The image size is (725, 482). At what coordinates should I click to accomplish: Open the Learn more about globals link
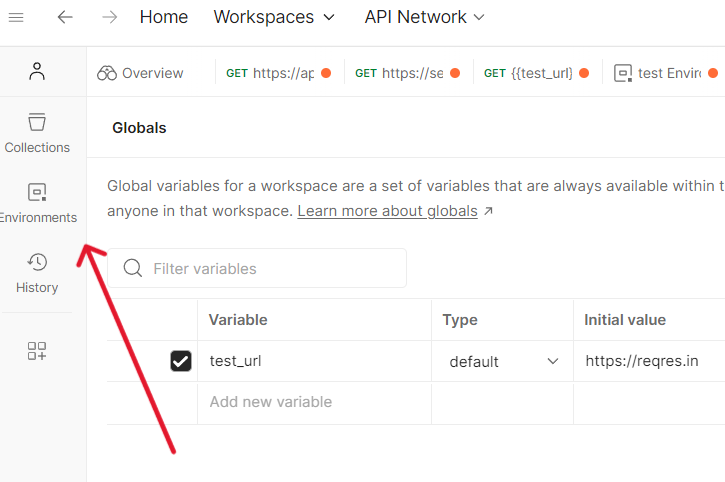click(387, 211)
